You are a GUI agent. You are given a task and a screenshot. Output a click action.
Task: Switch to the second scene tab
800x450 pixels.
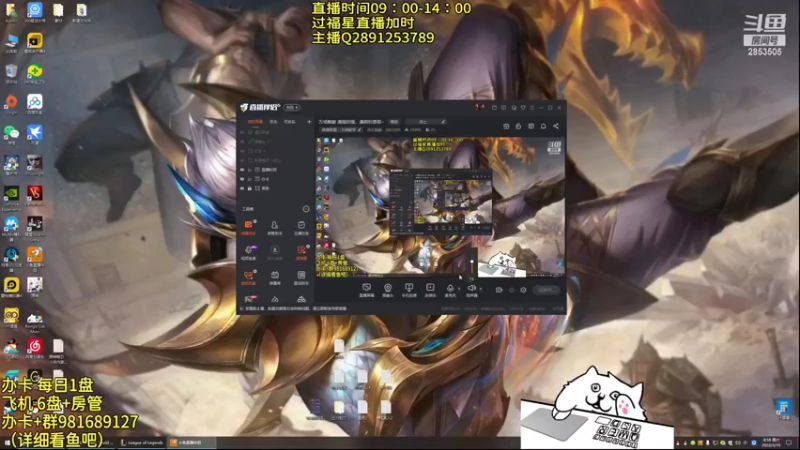point(273,122)
